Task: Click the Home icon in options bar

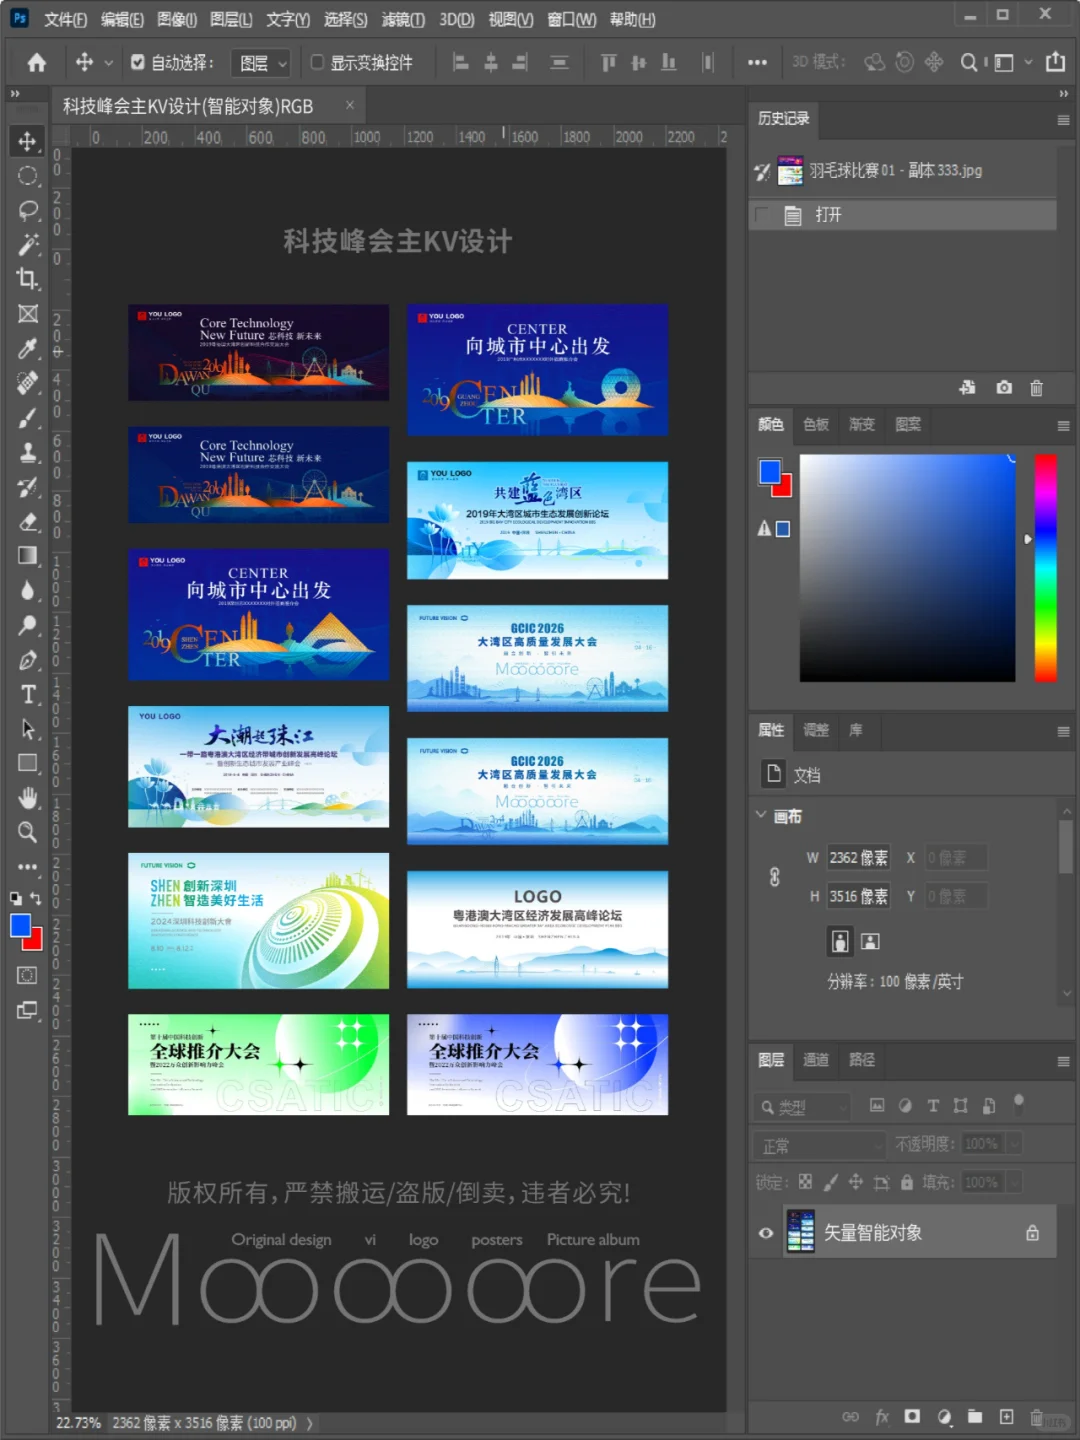Action: point(37,63)
